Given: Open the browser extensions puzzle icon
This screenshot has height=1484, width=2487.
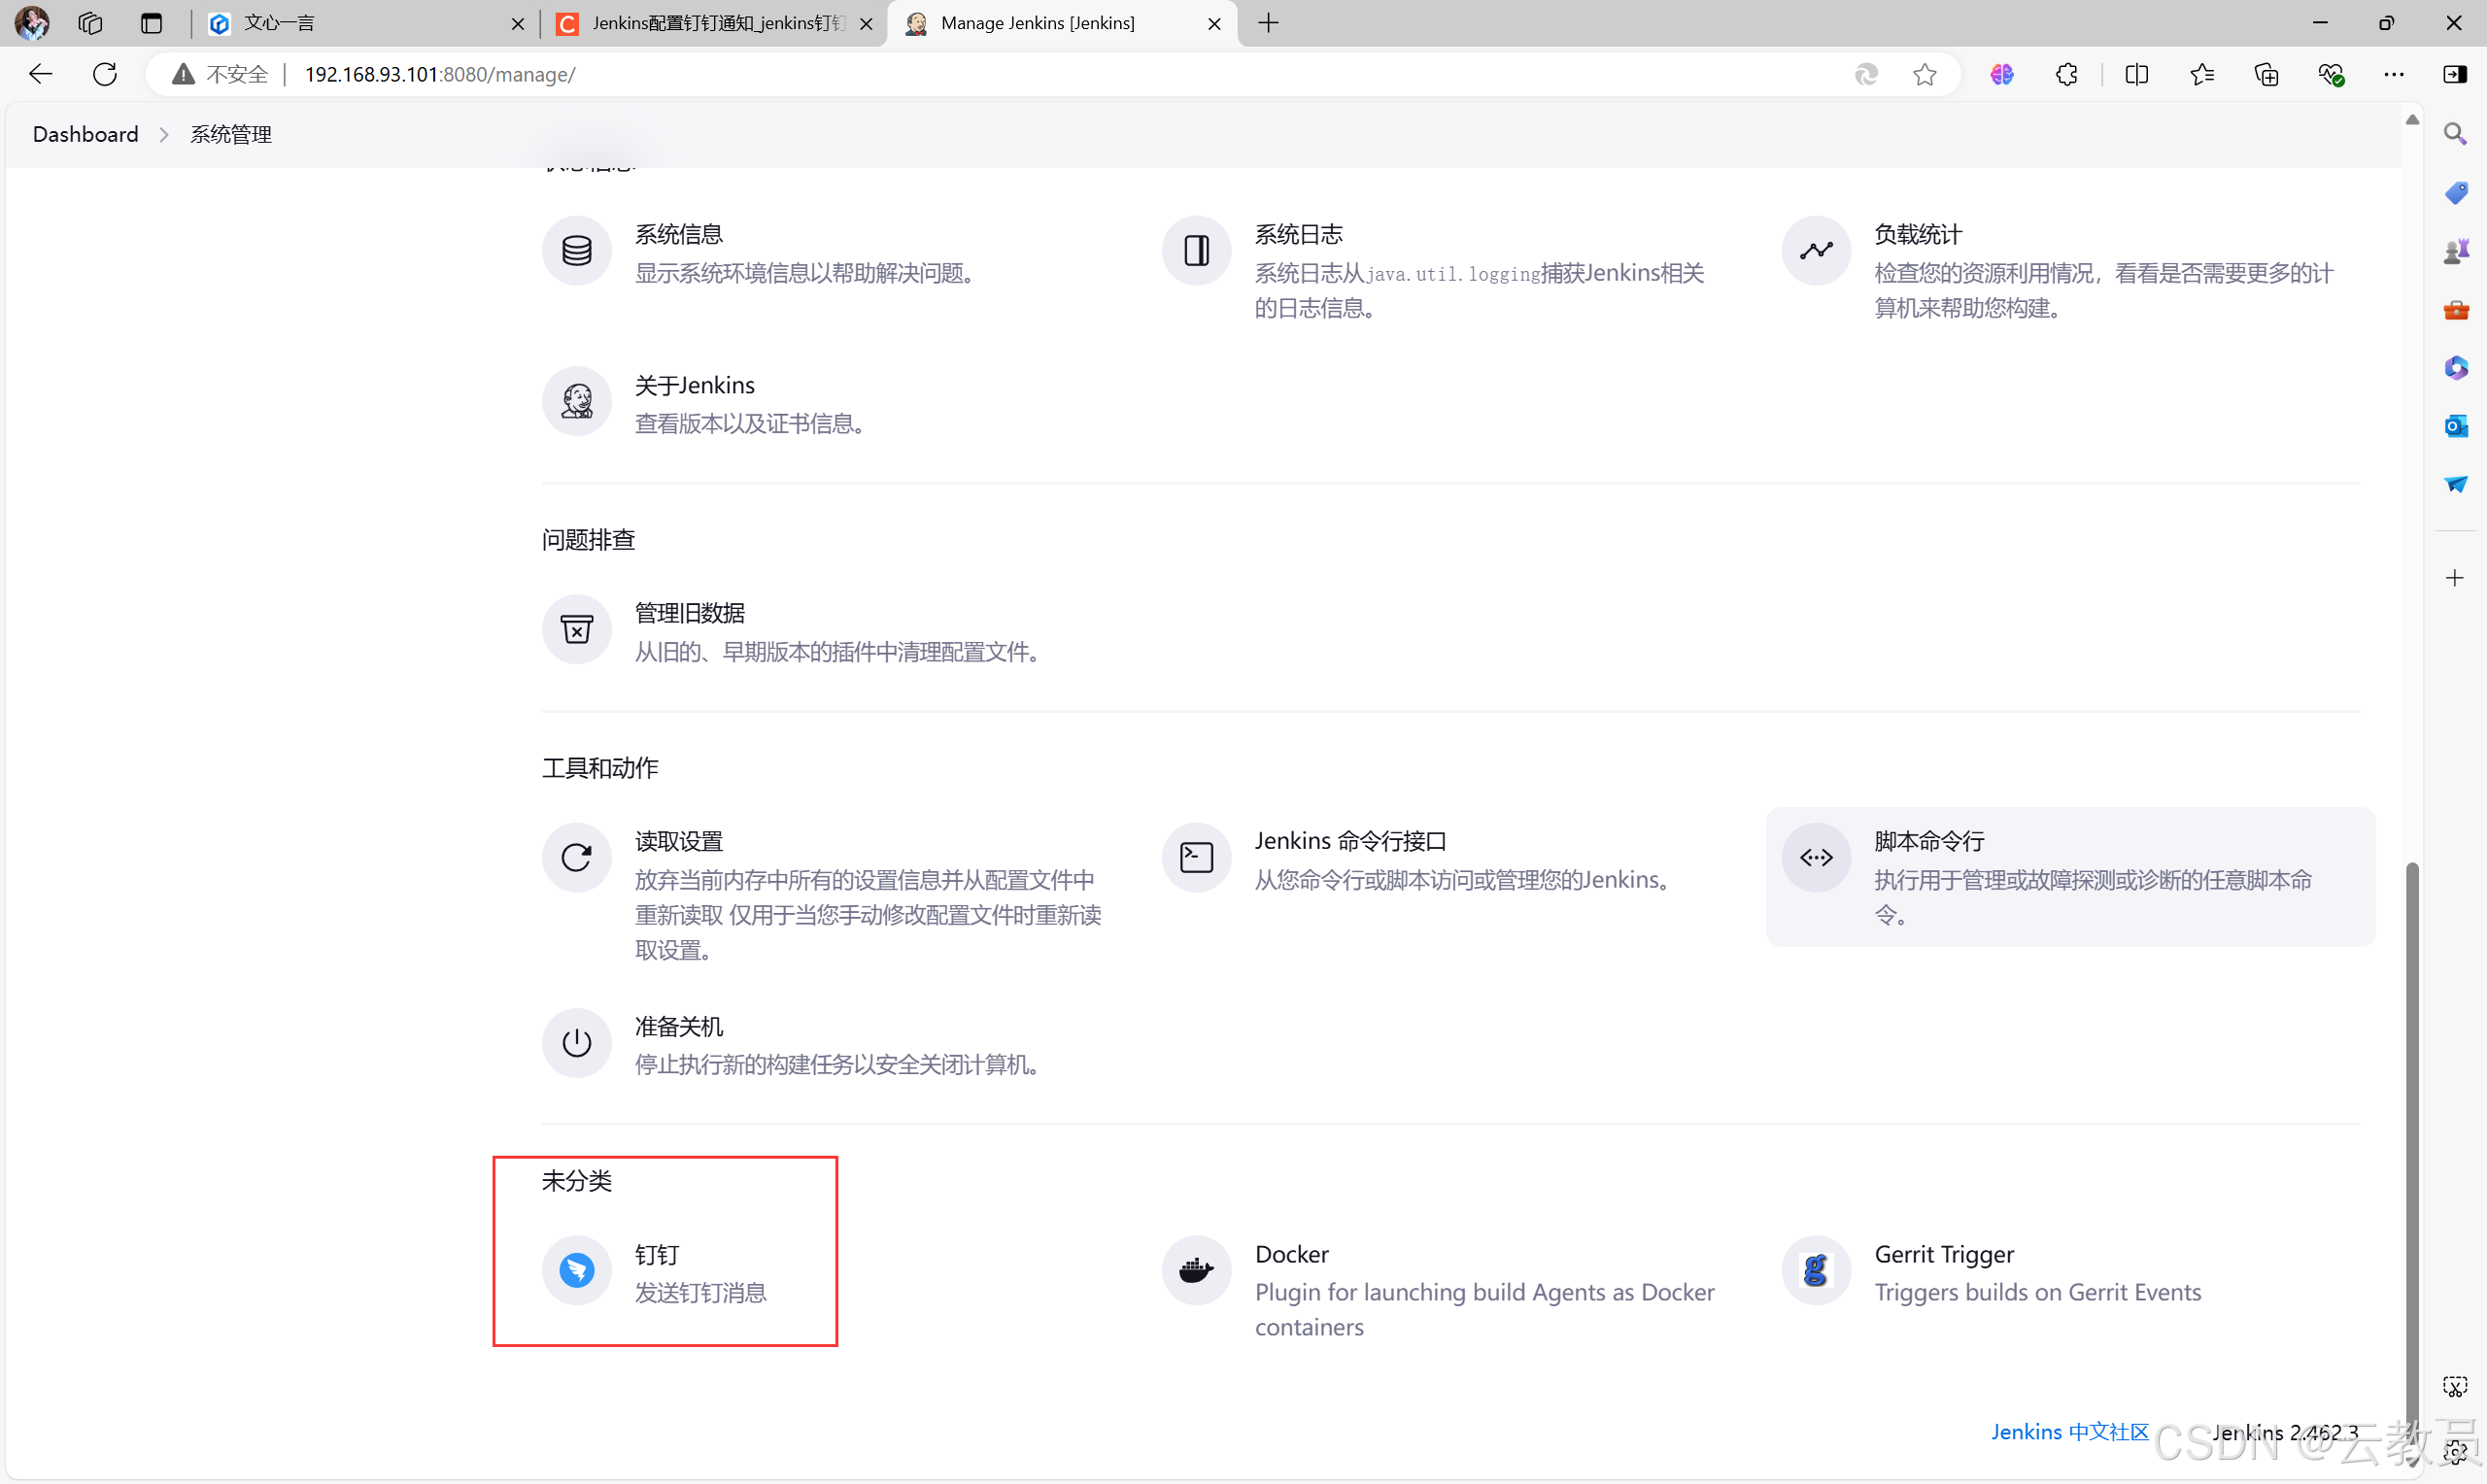Looking at the screenshot, I should coord(2066,74).
